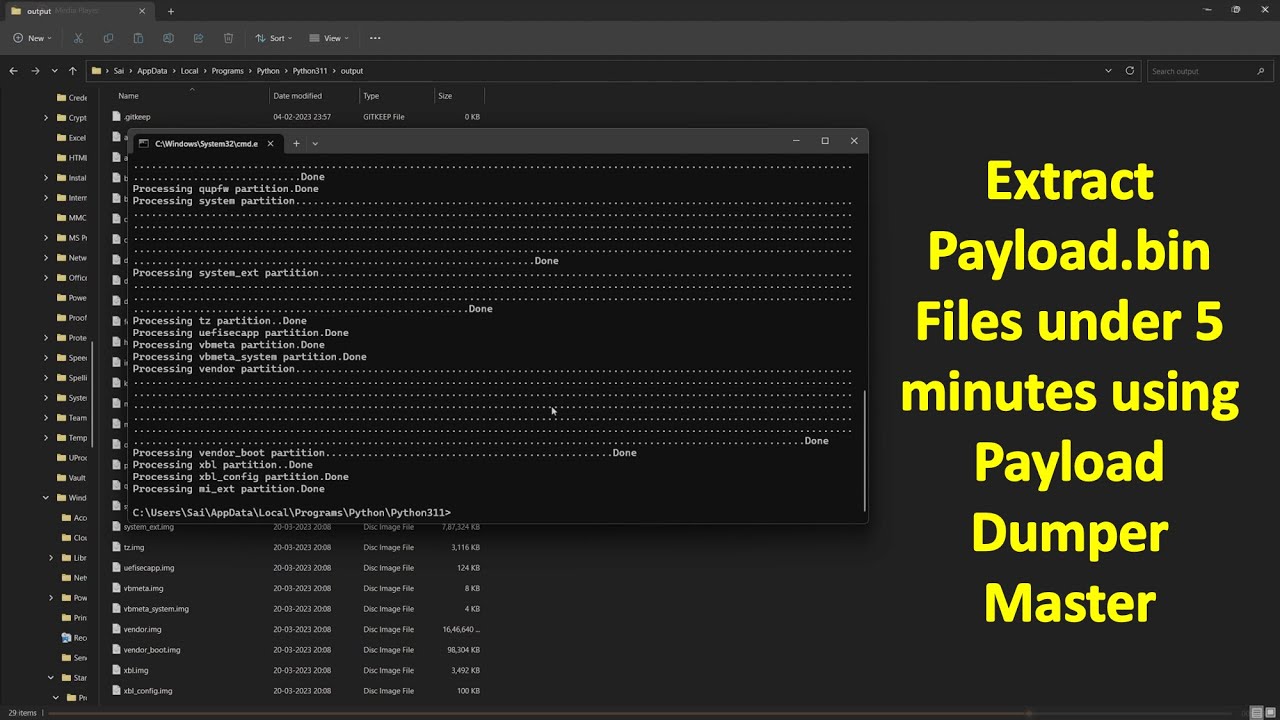1280x720 pixels.
Task: Click Programs in the address breadcrumb
Action: point(228,71)
